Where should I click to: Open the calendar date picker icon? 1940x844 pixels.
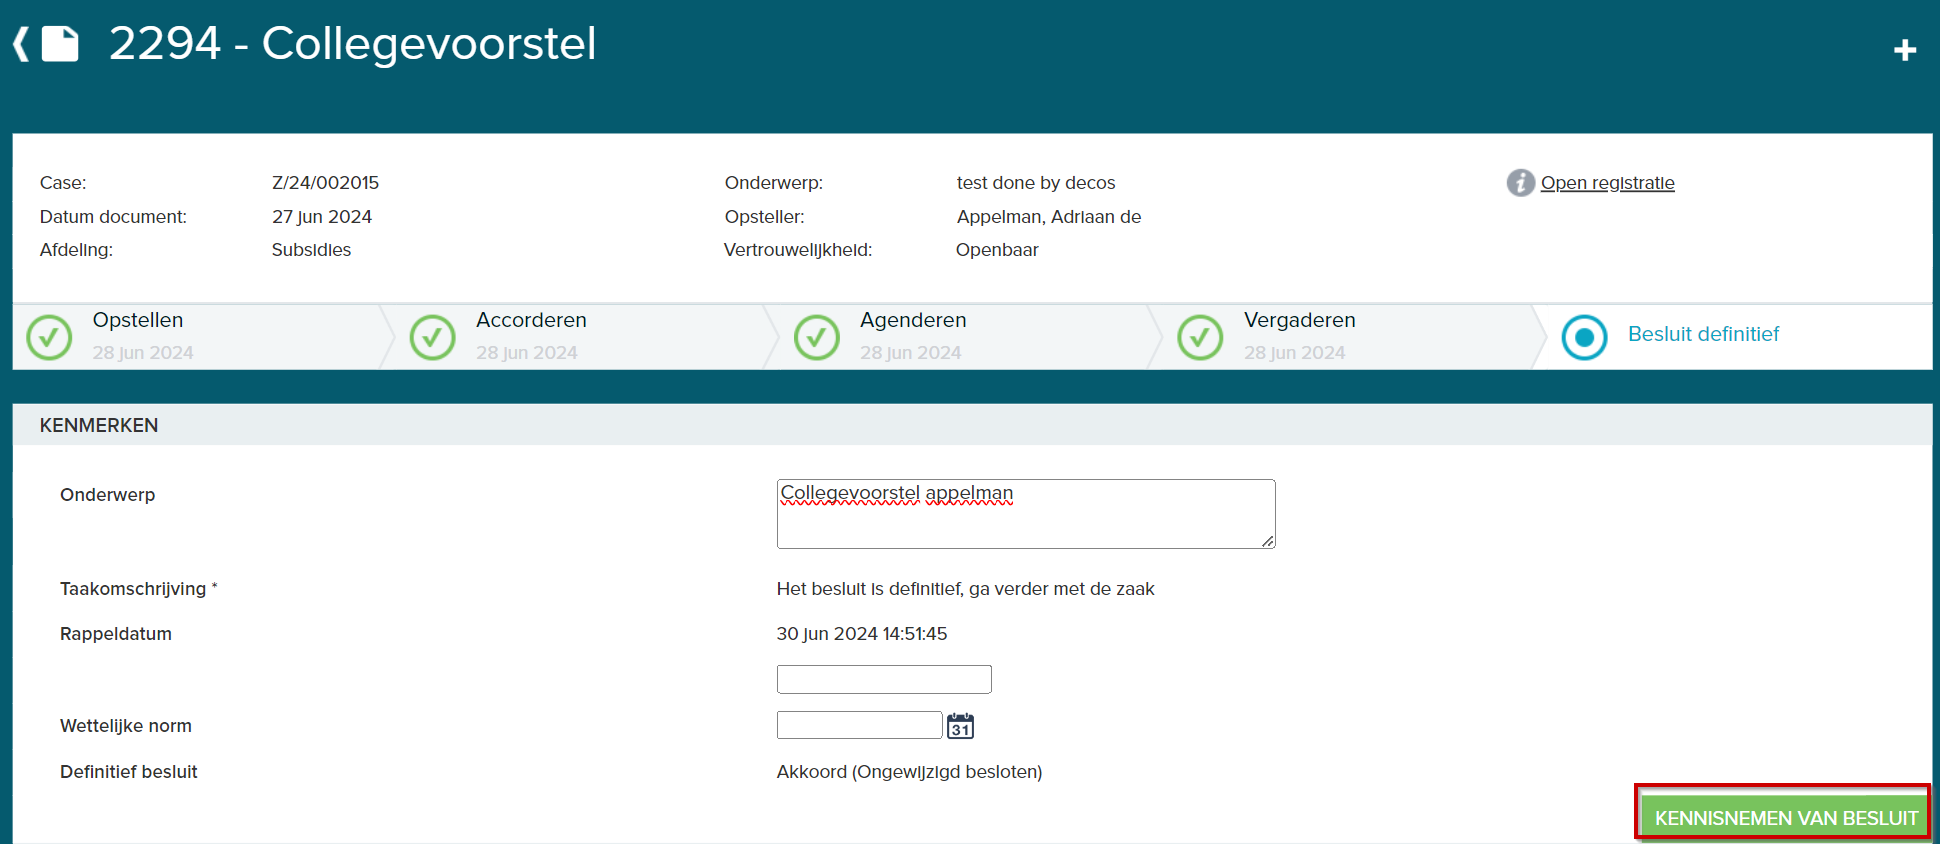pos(960,726)
